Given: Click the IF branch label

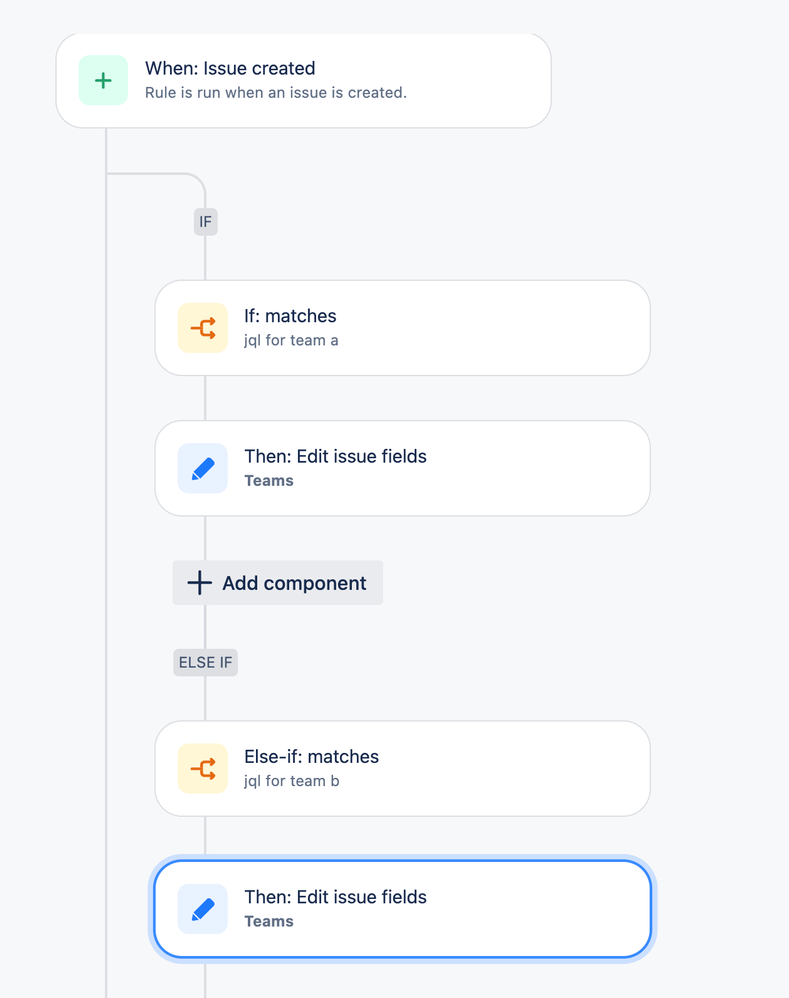Looking at the screenshot, I should tap(206, 221).
